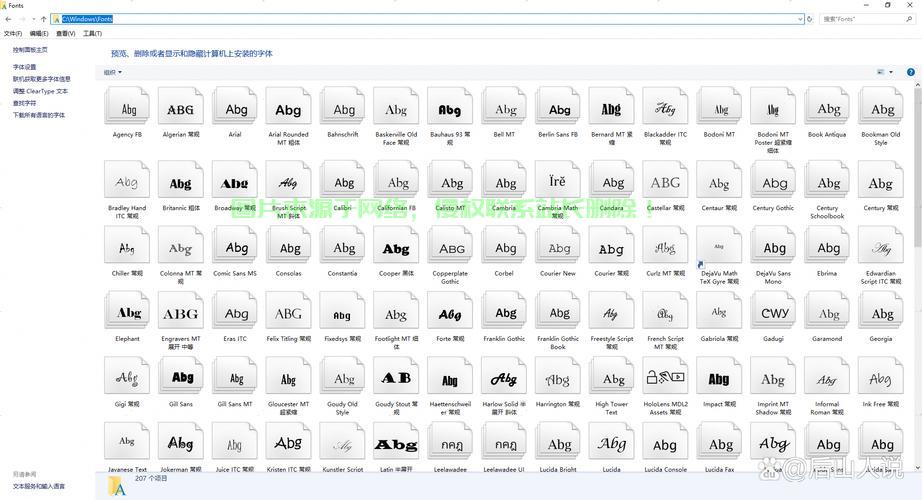Select the Cooper font icon

(x=396, y=245)
